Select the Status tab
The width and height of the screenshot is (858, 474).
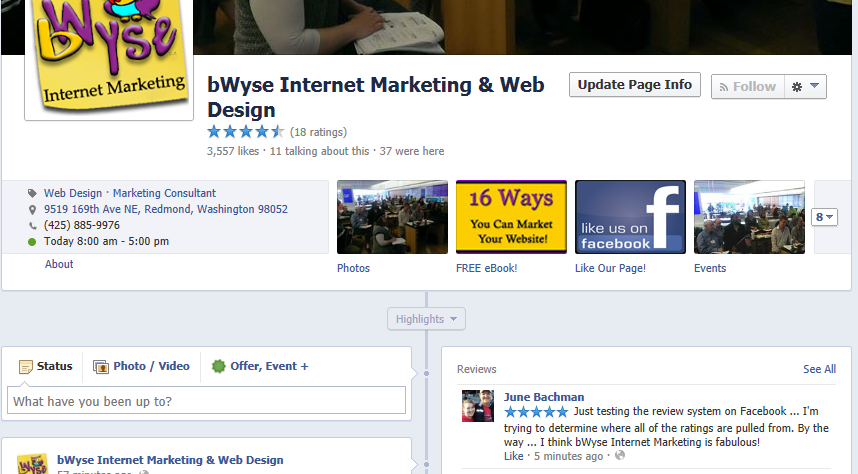coord(45,366)
